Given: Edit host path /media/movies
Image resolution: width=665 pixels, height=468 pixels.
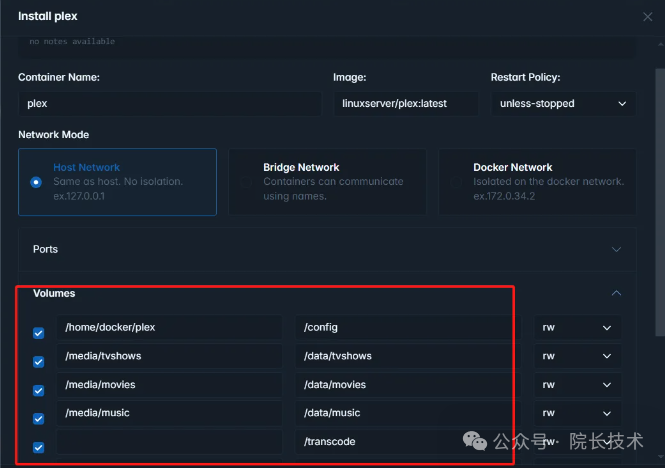Looking at the screenshot, I should click(x=169, y=384).
